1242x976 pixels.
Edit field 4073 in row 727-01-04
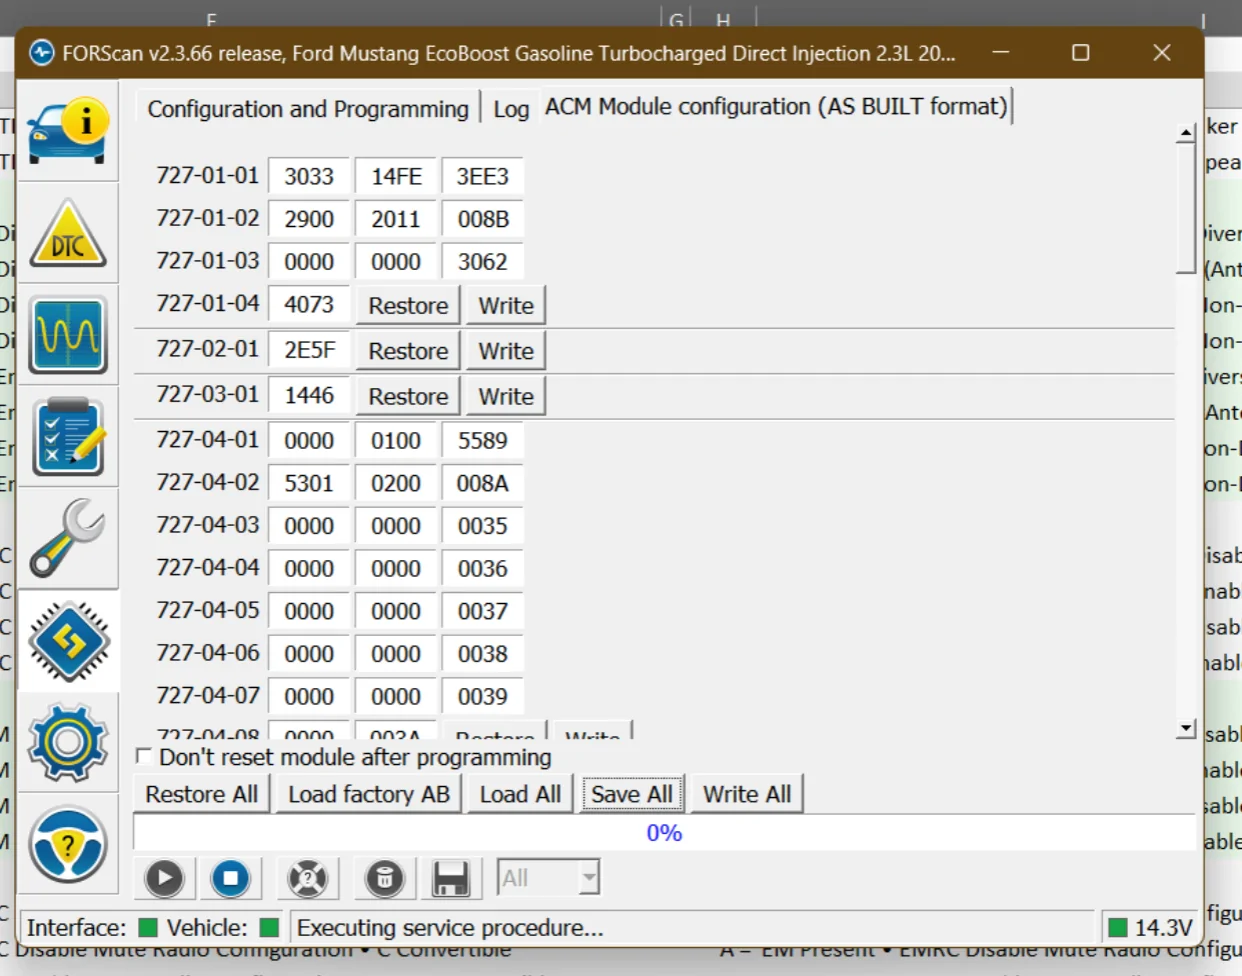[309, 304]
